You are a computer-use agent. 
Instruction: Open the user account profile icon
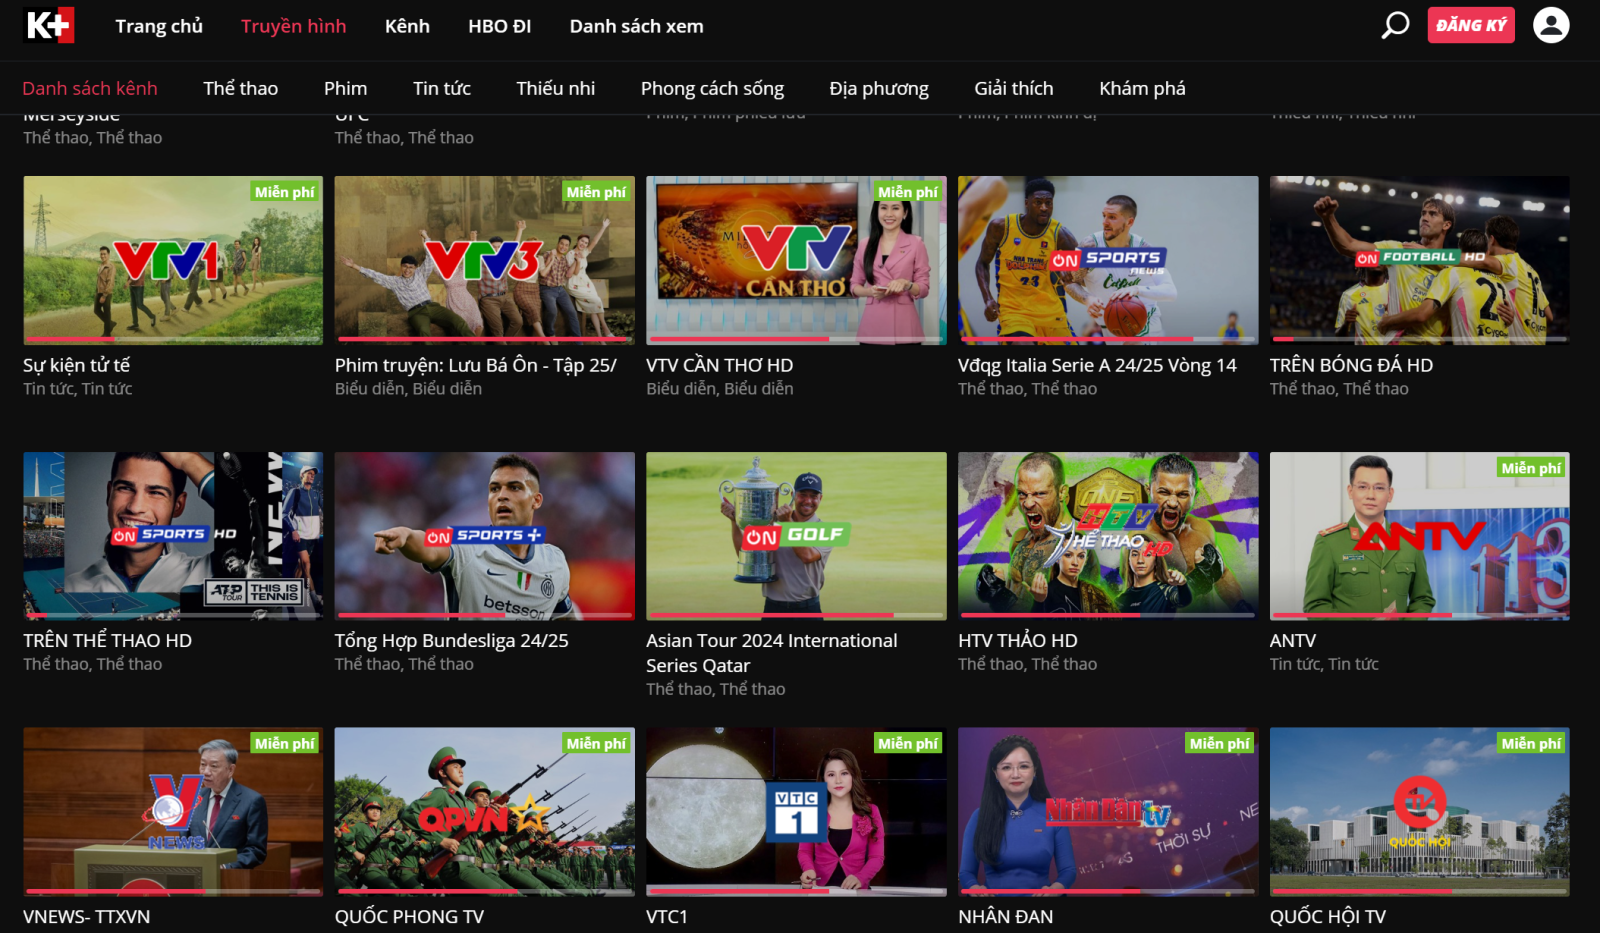(1551, 25)
